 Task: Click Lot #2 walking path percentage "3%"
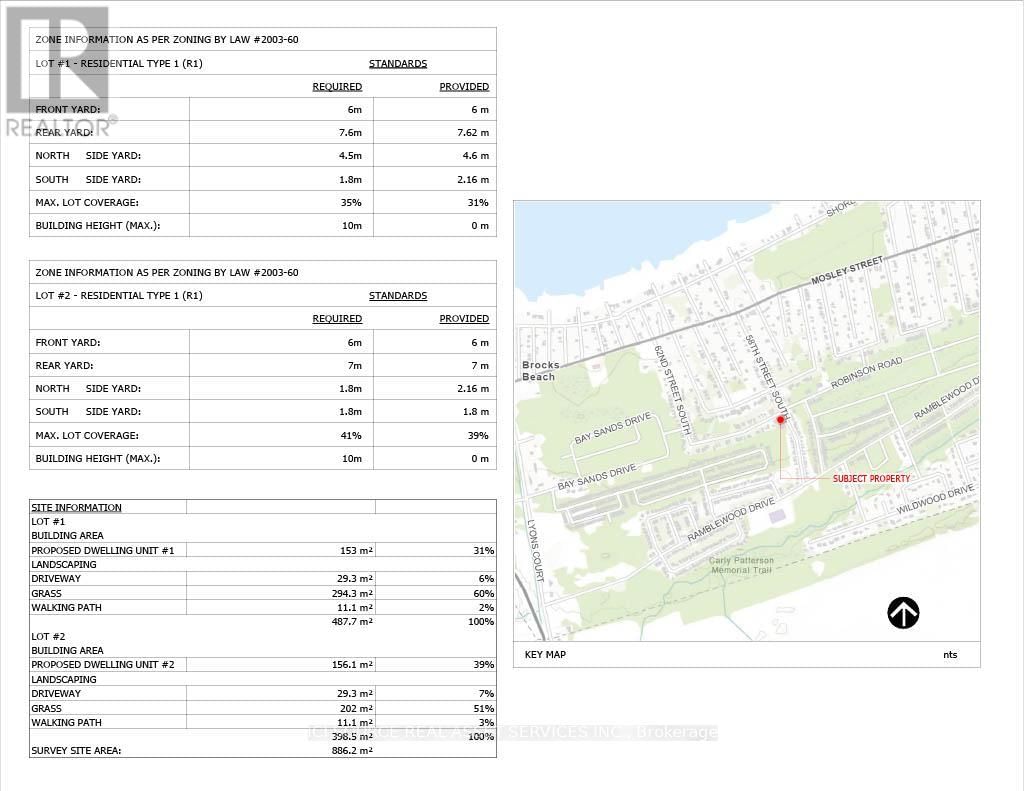pyautogui.click(x=486, y=722)
